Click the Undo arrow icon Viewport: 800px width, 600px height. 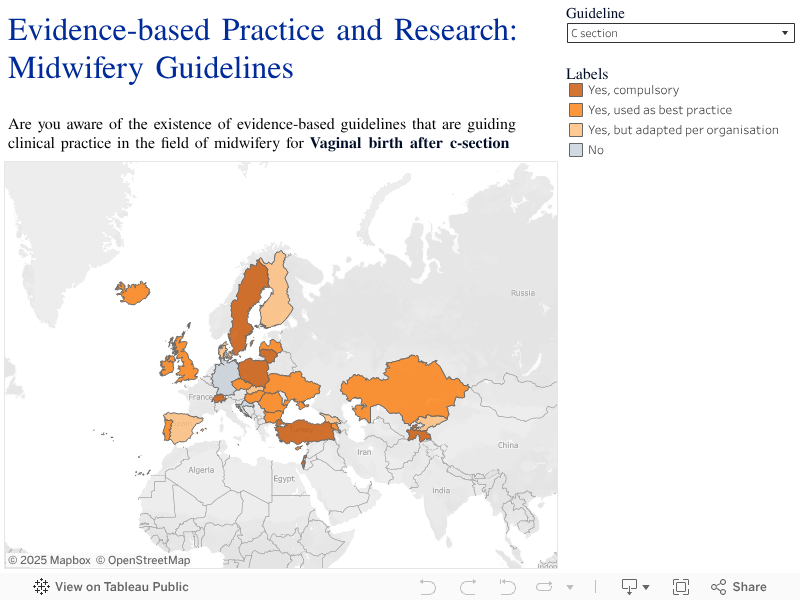click(x=428, y=587)
